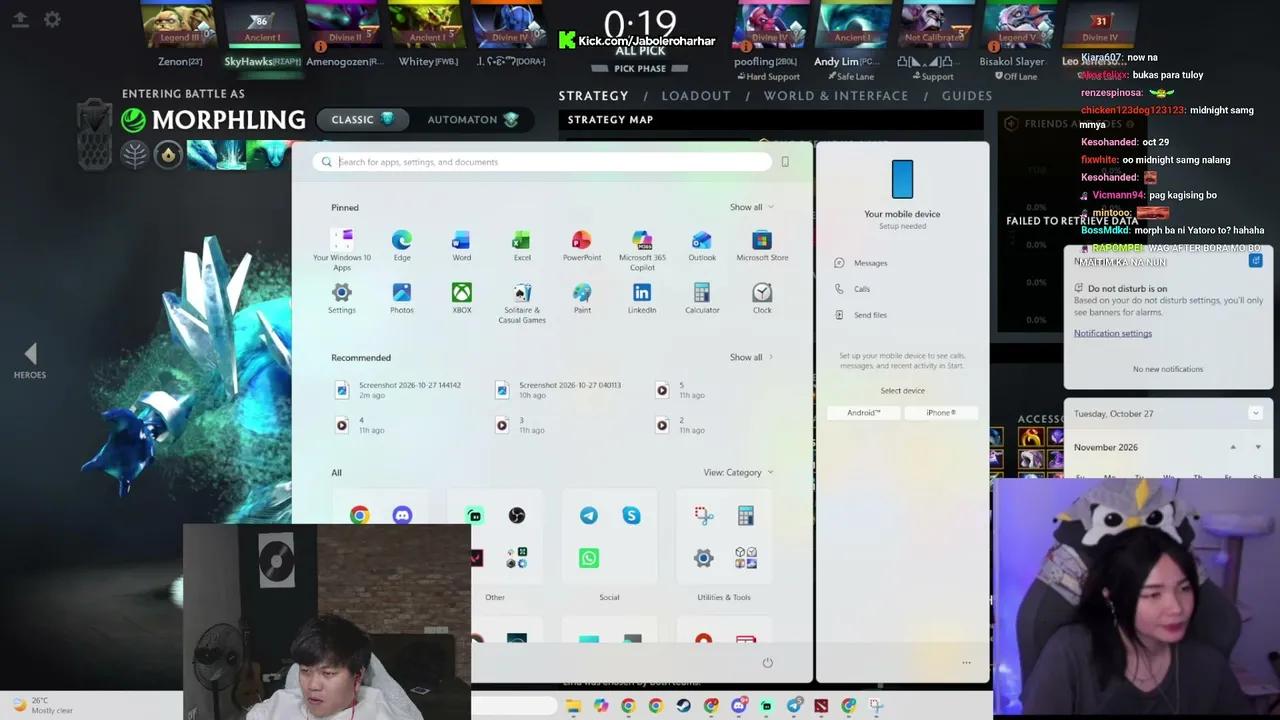Go to previous month in calendar

click(1233, 447)
